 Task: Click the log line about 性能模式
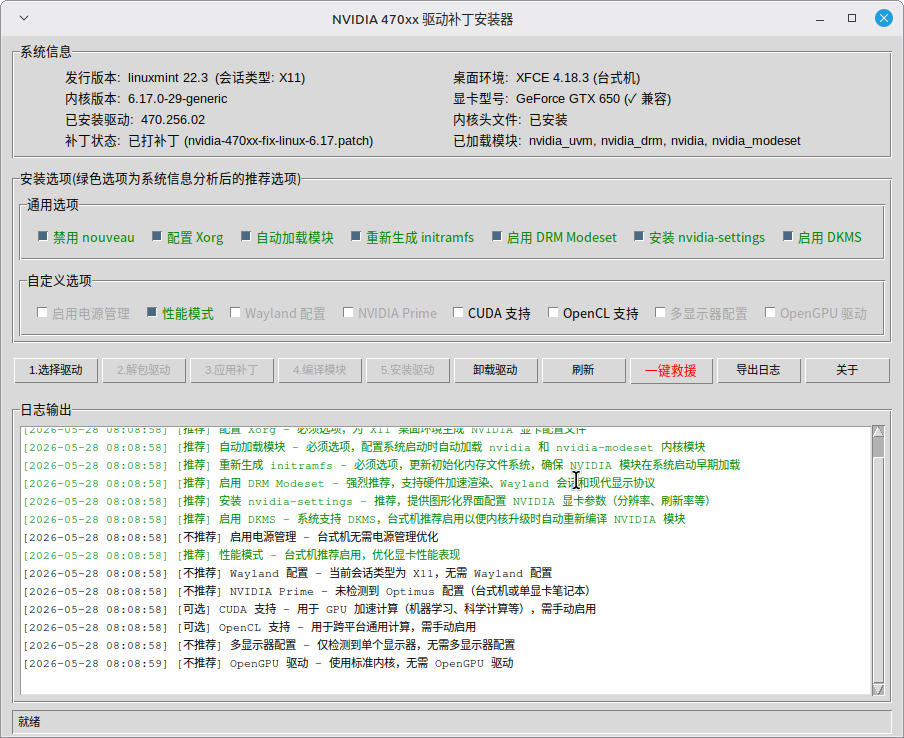point(242,555)
